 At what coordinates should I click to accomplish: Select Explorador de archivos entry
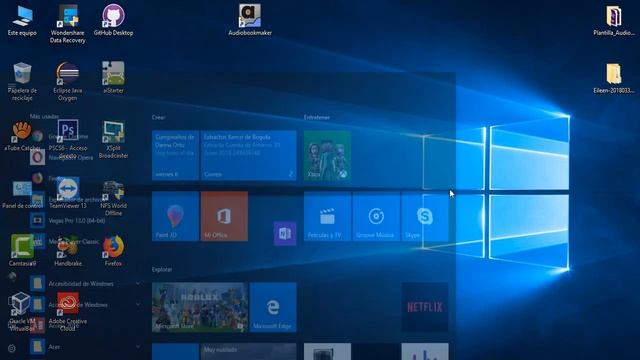[x=86, y=200]
